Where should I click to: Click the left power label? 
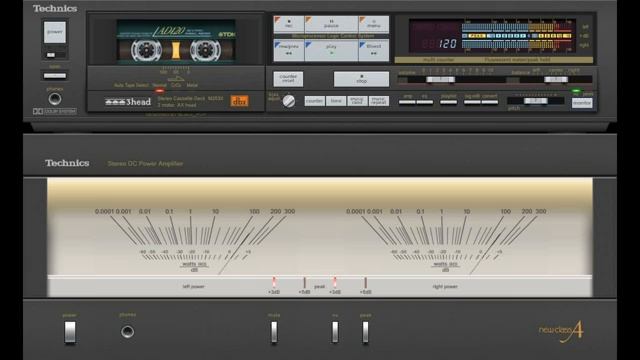(193, 287)
